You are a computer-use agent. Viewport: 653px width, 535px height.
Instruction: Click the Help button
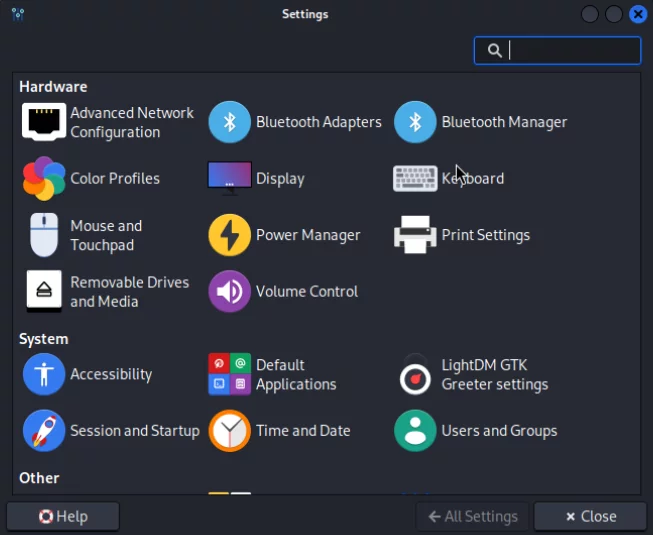[63, 517]
